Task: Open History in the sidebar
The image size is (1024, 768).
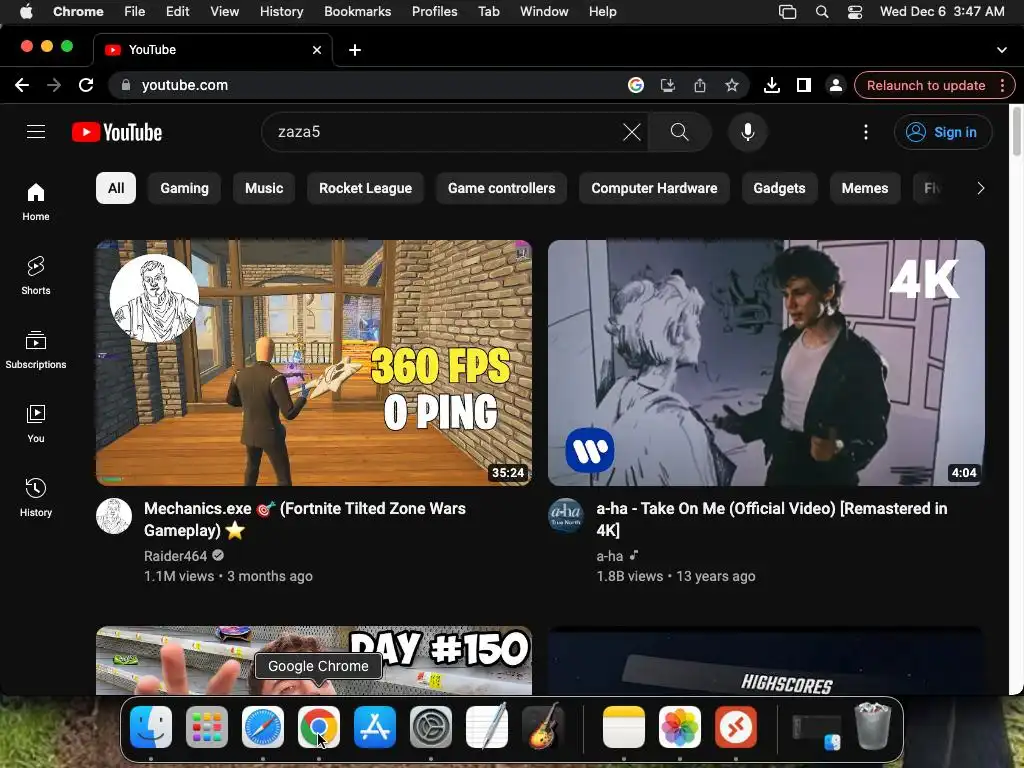Action: click(x=36, y=498)
